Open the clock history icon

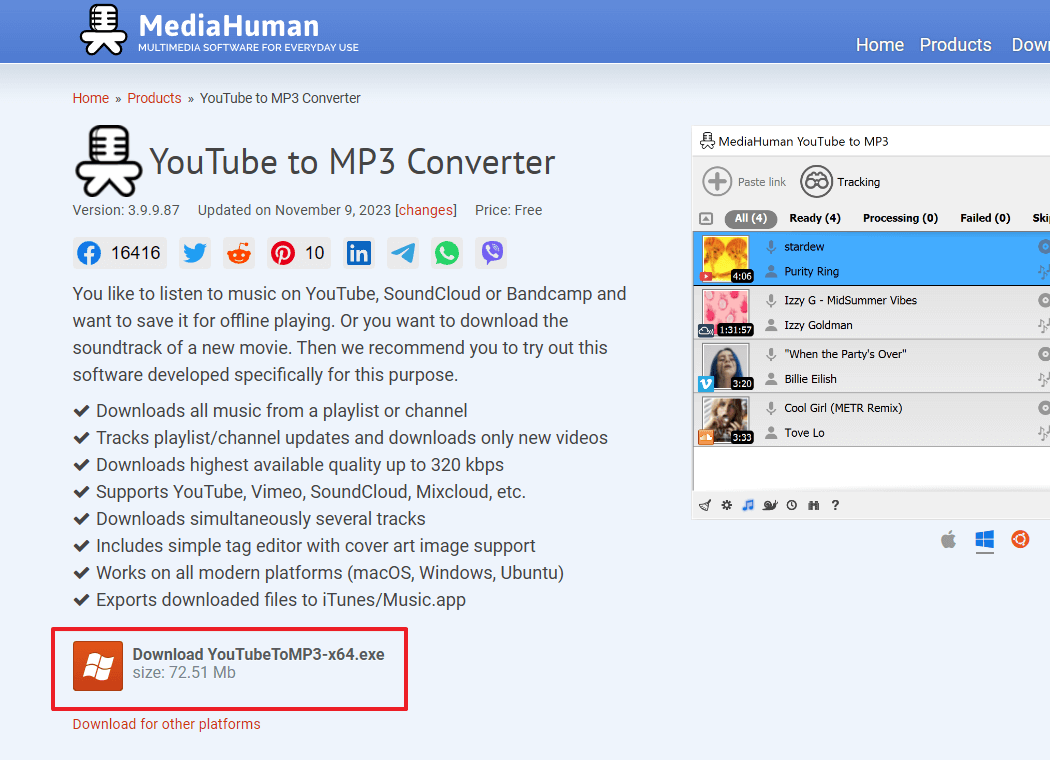(791, 505)
